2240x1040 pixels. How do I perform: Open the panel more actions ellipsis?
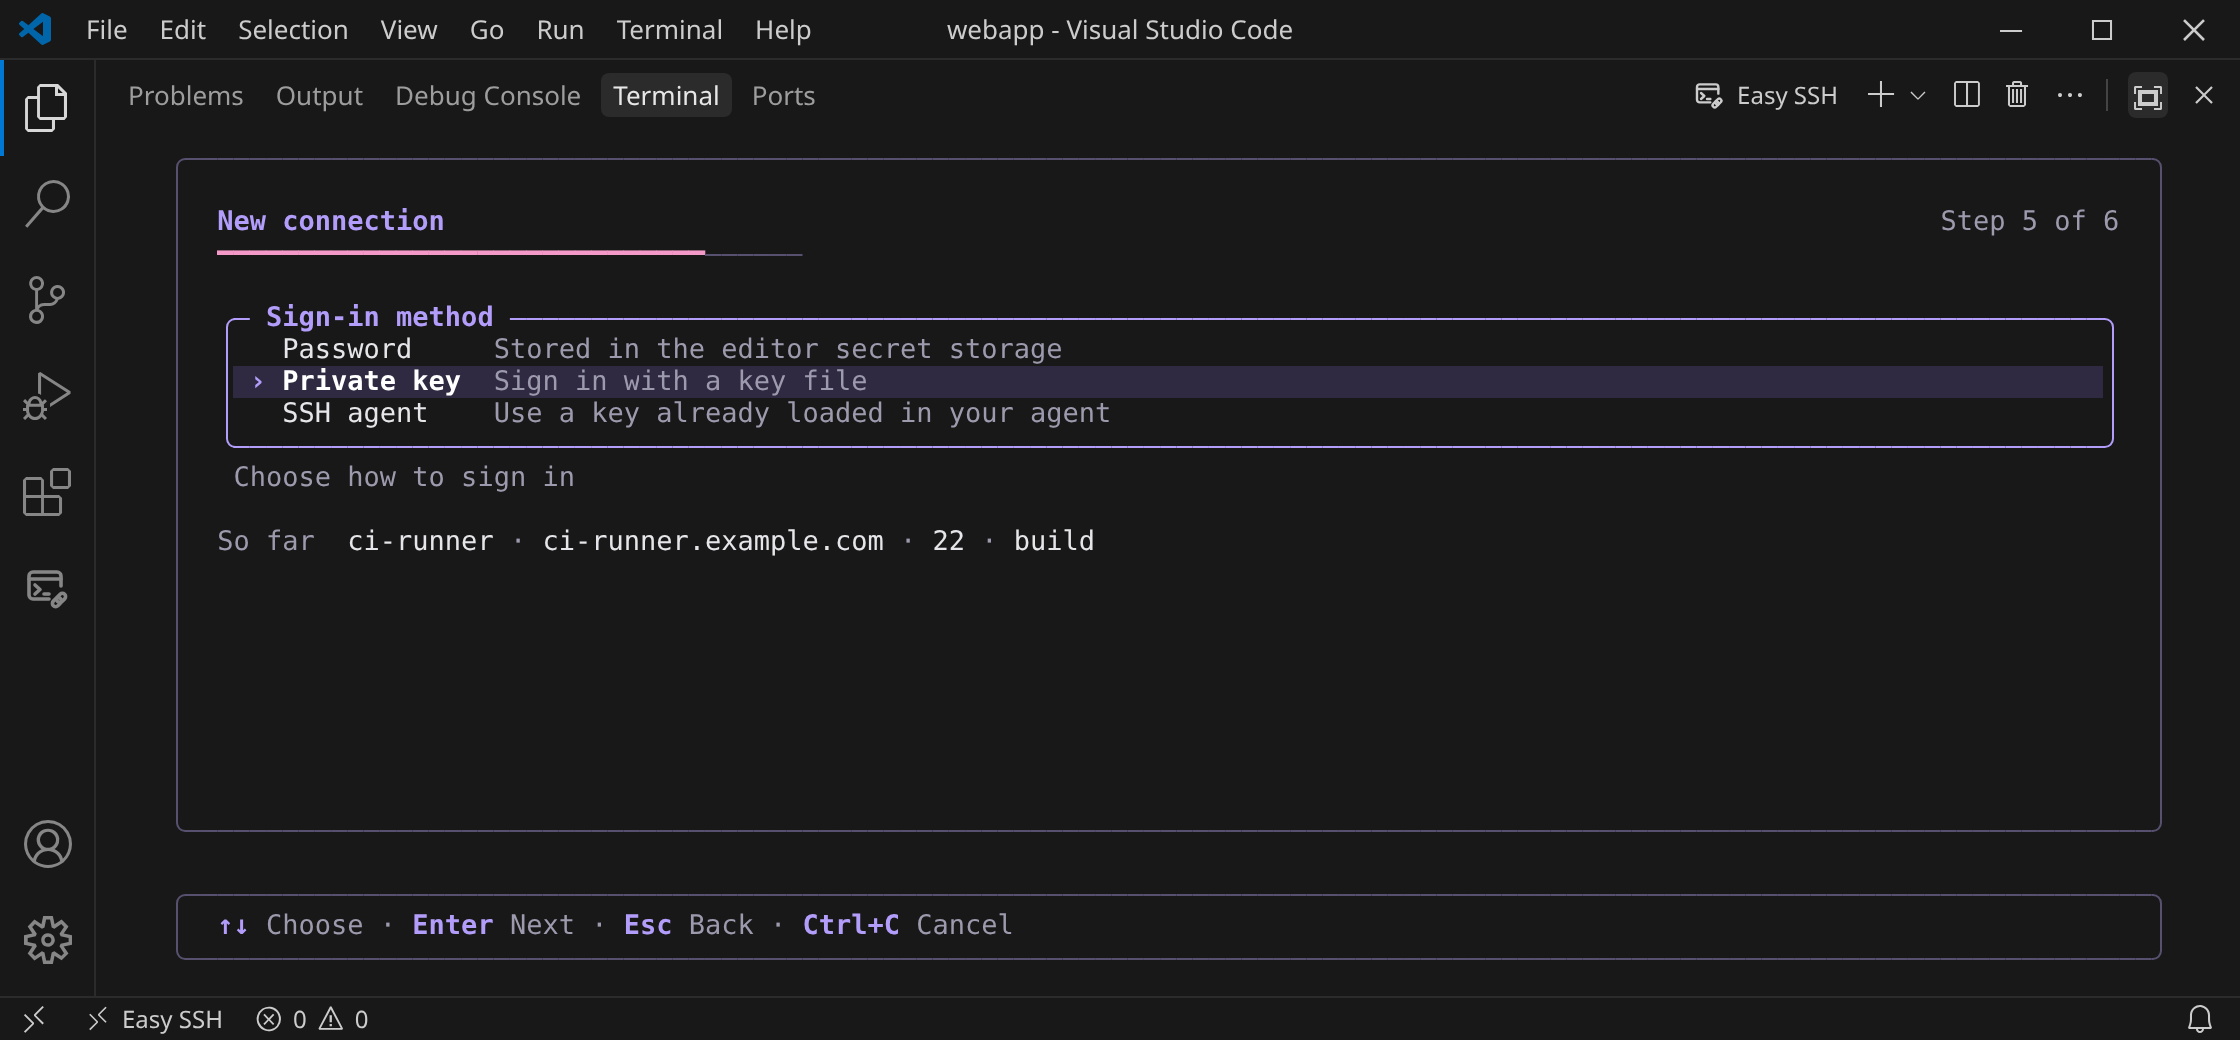2069,96
